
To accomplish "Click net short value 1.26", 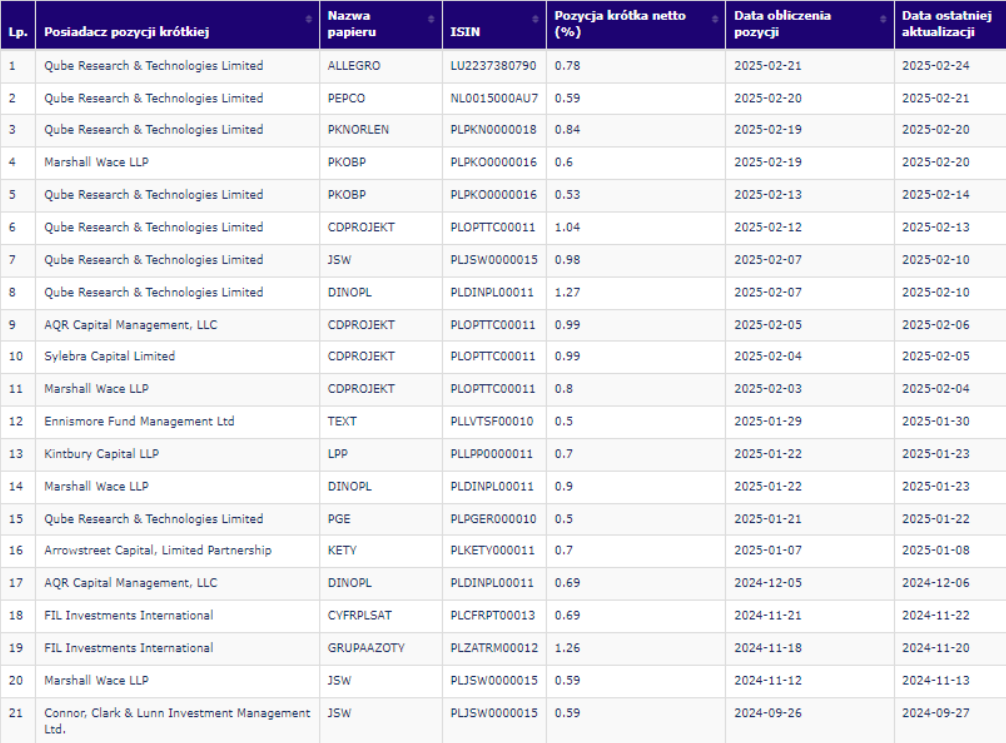I will (x=567, y=648).
